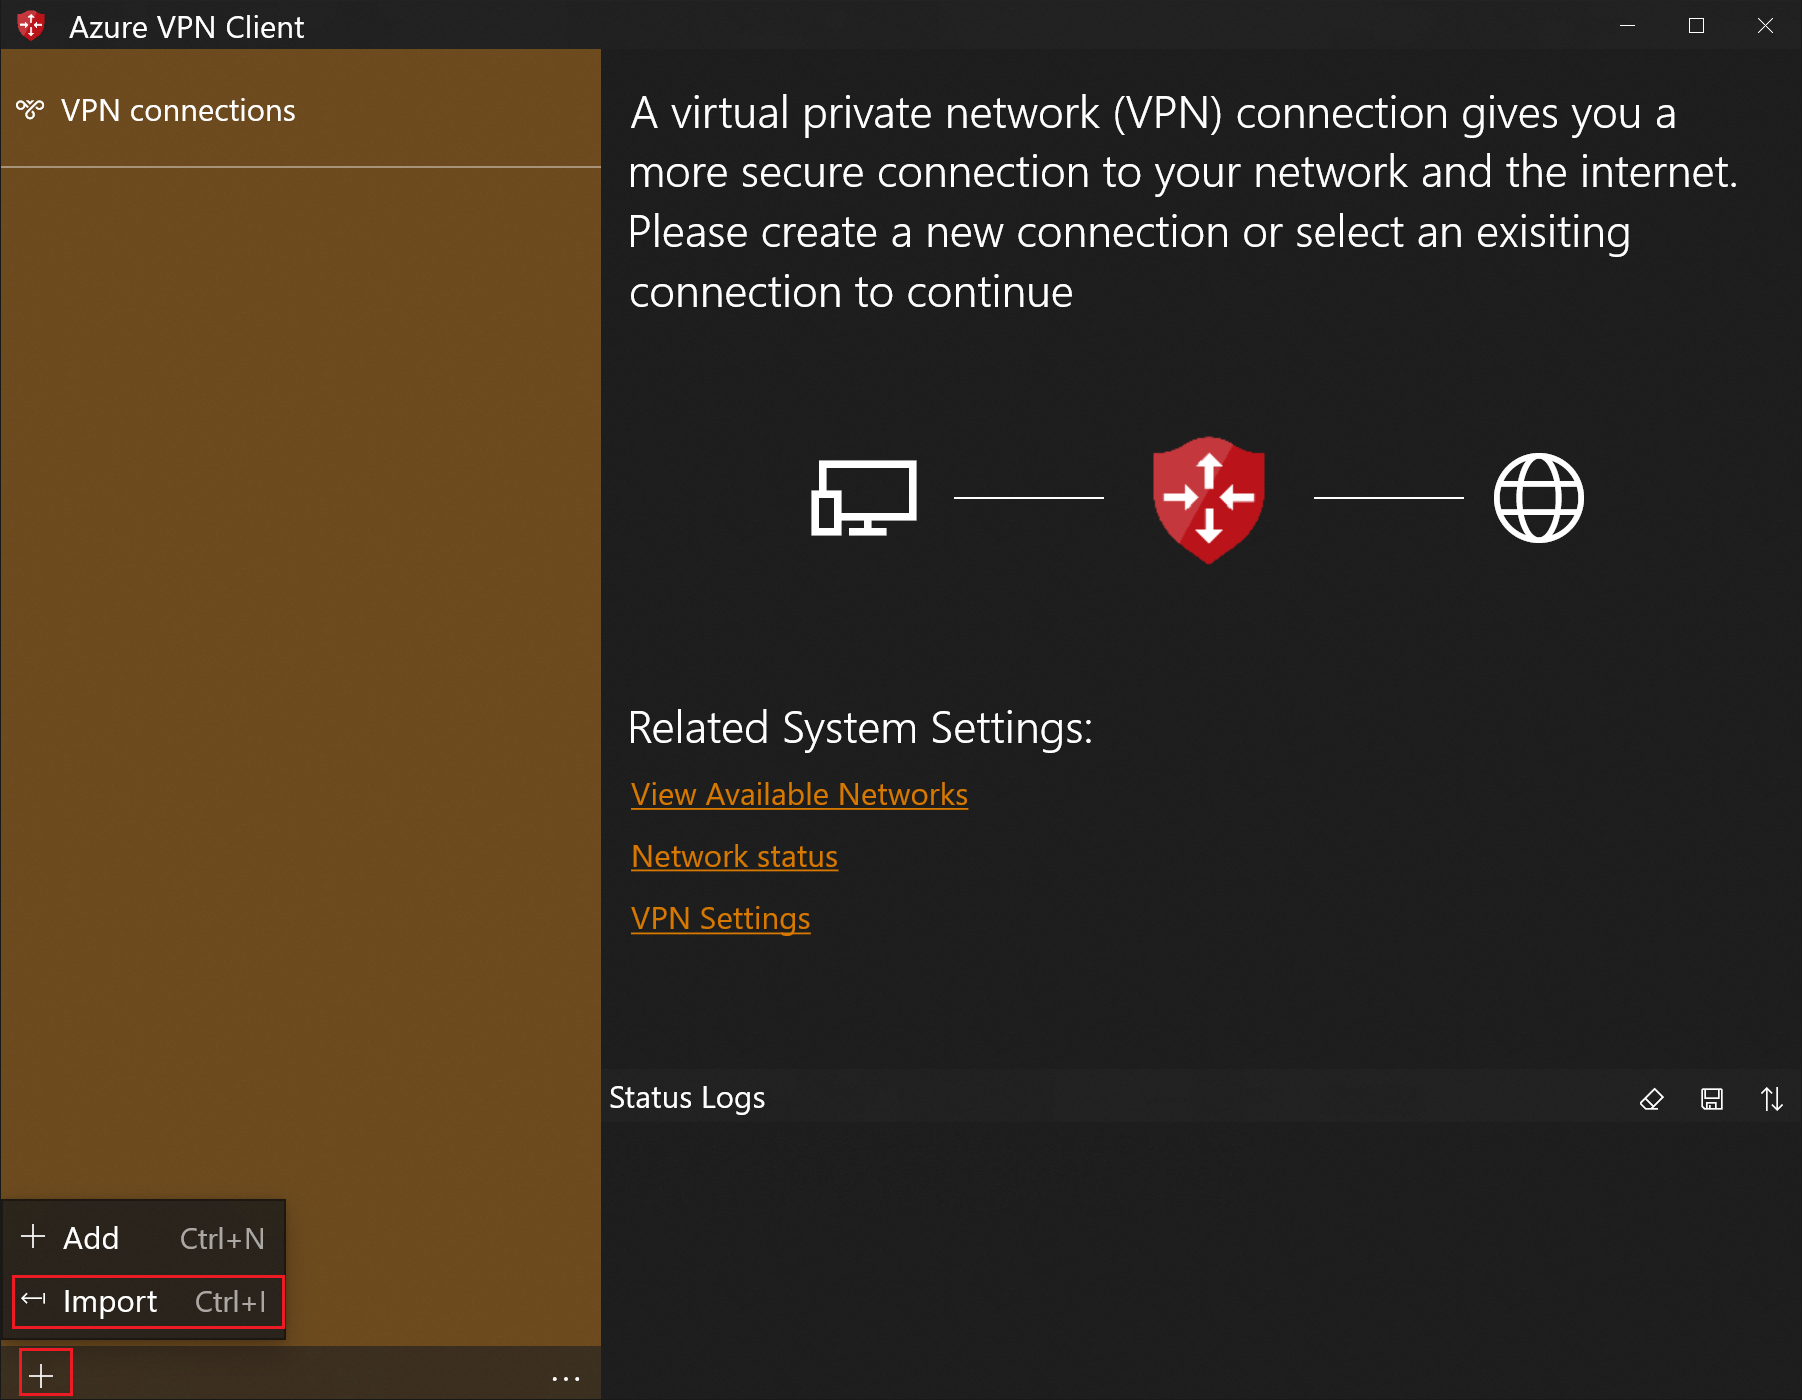Clear status logs with the eraser icon
The image size is (1802, 1400).
[x=1652, y=1099]
